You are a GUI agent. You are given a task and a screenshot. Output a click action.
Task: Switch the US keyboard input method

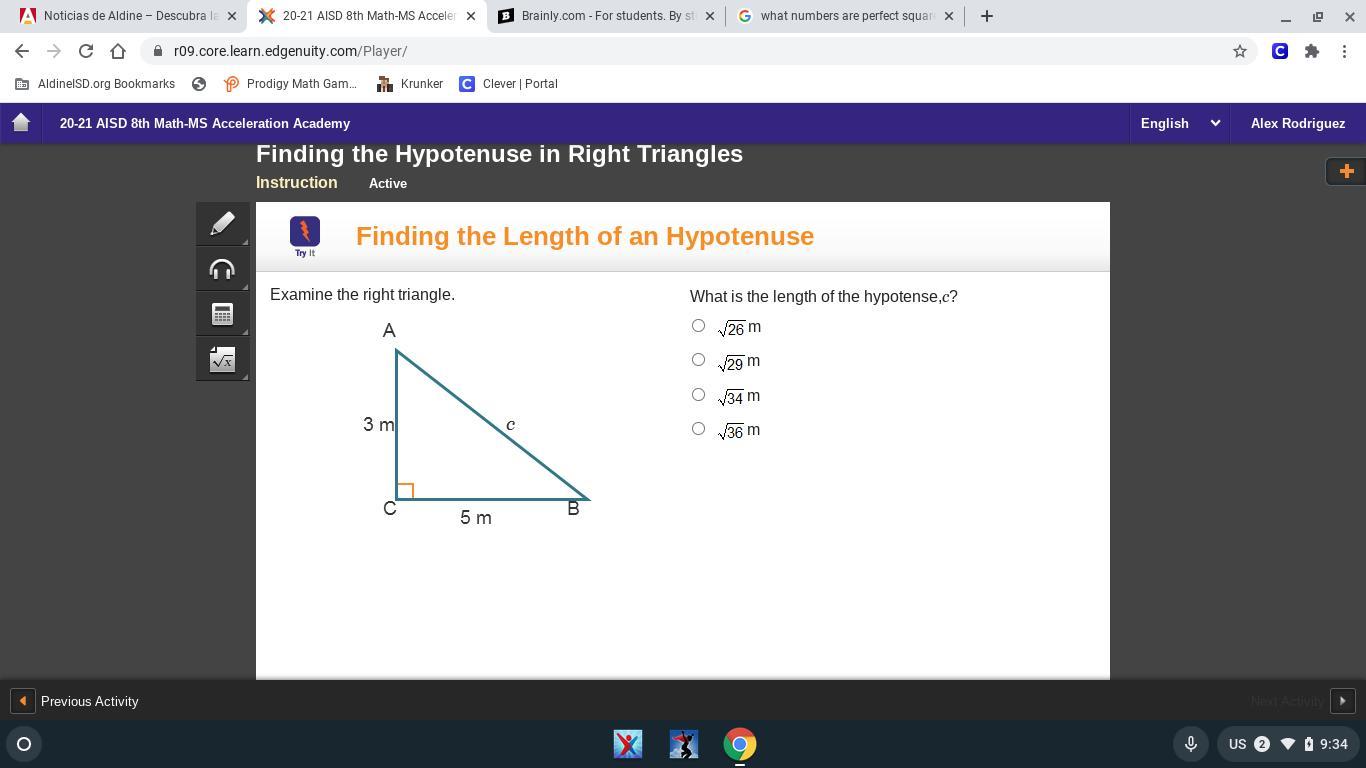point(1237,744)
